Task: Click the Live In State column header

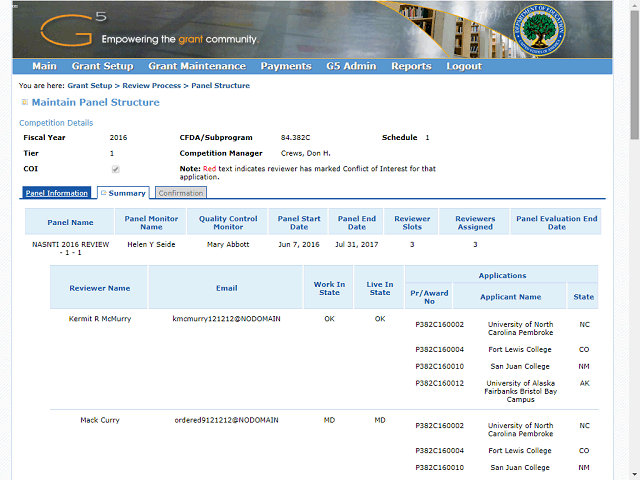Action: click(380, 288)
